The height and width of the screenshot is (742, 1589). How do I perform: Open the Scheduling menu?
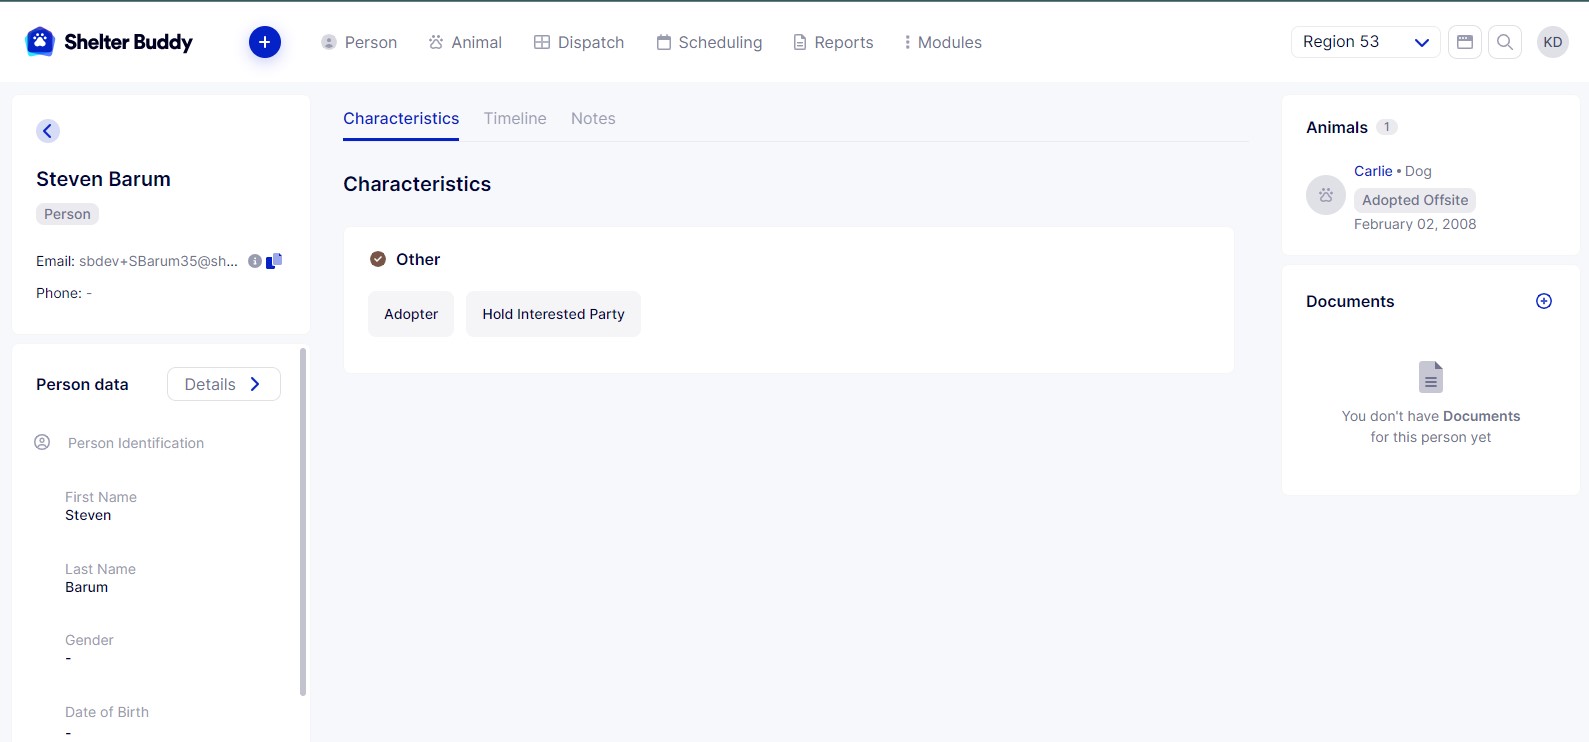709,42
